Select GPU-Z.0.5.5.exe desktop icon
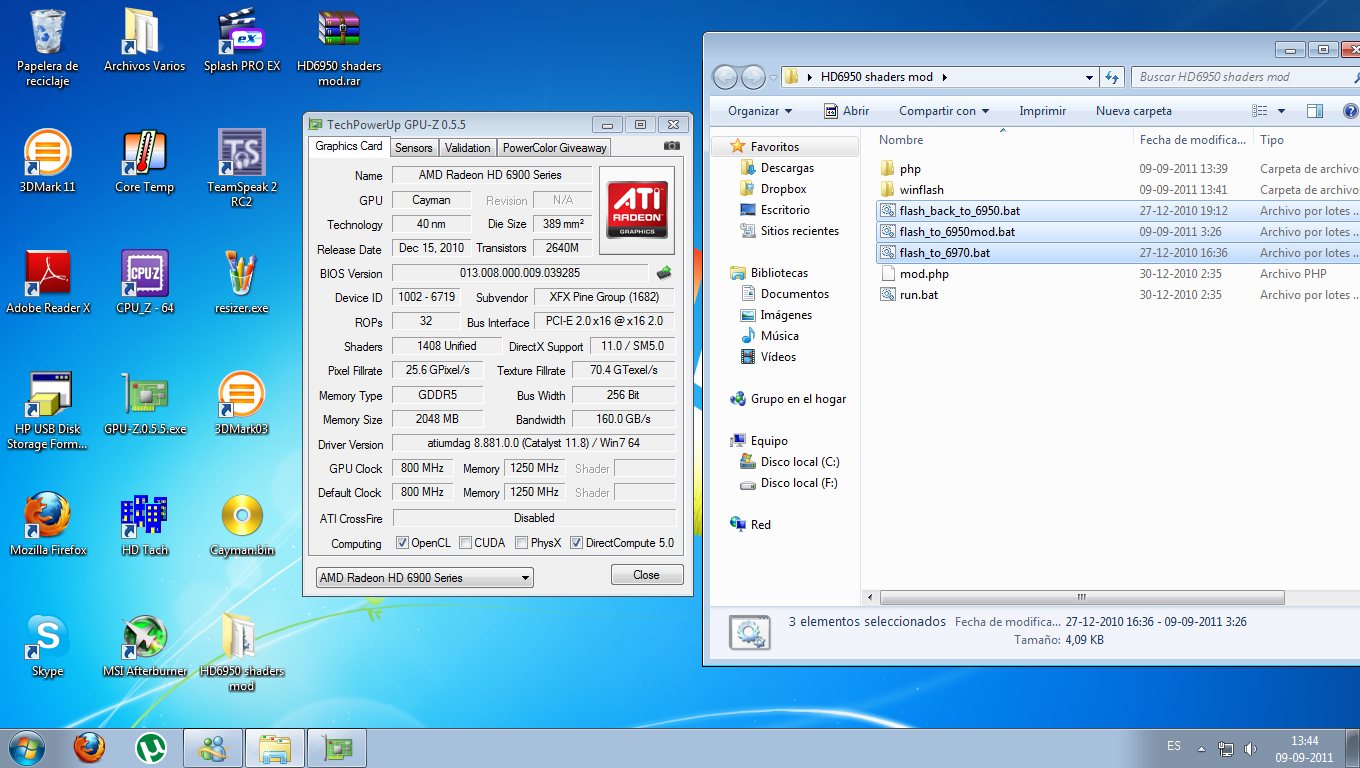The image size is (1360, 768). [144, 403]
